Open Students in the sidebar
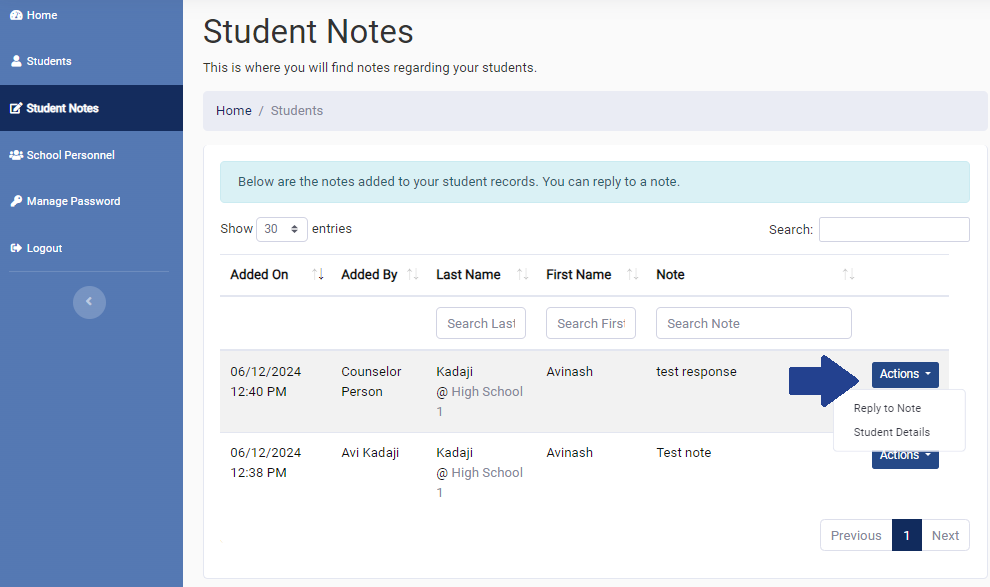Screen dimensions: 990x587 [49, 61]
